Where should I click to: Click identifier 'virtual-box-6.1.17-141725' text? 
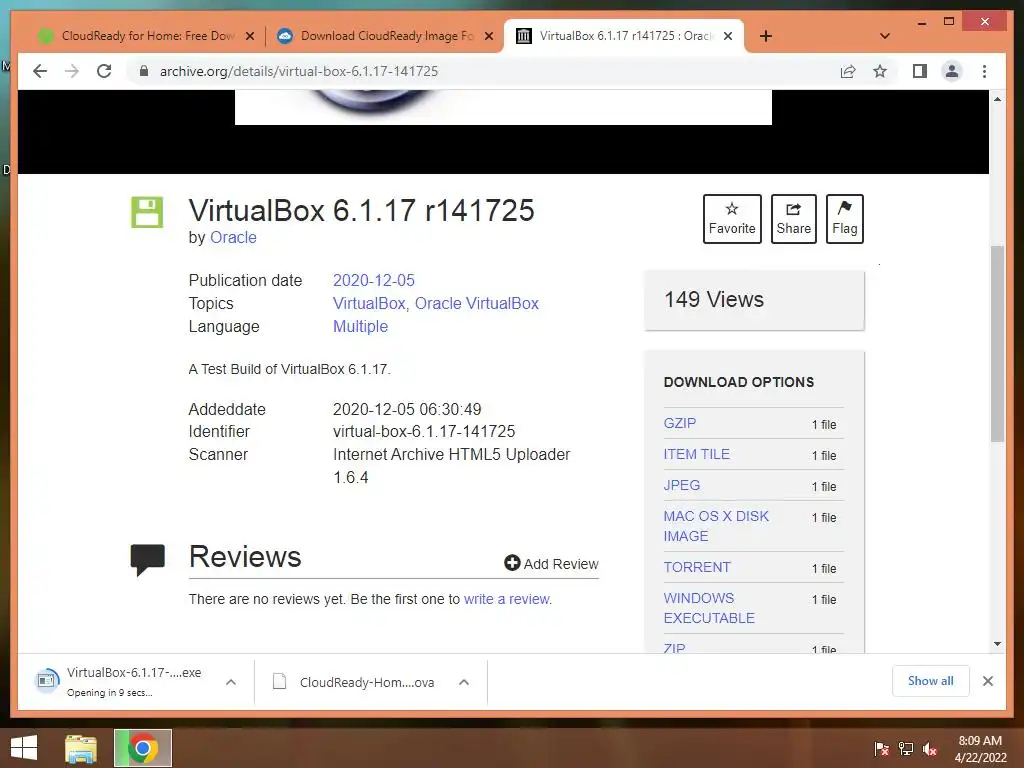coord(424,432)
